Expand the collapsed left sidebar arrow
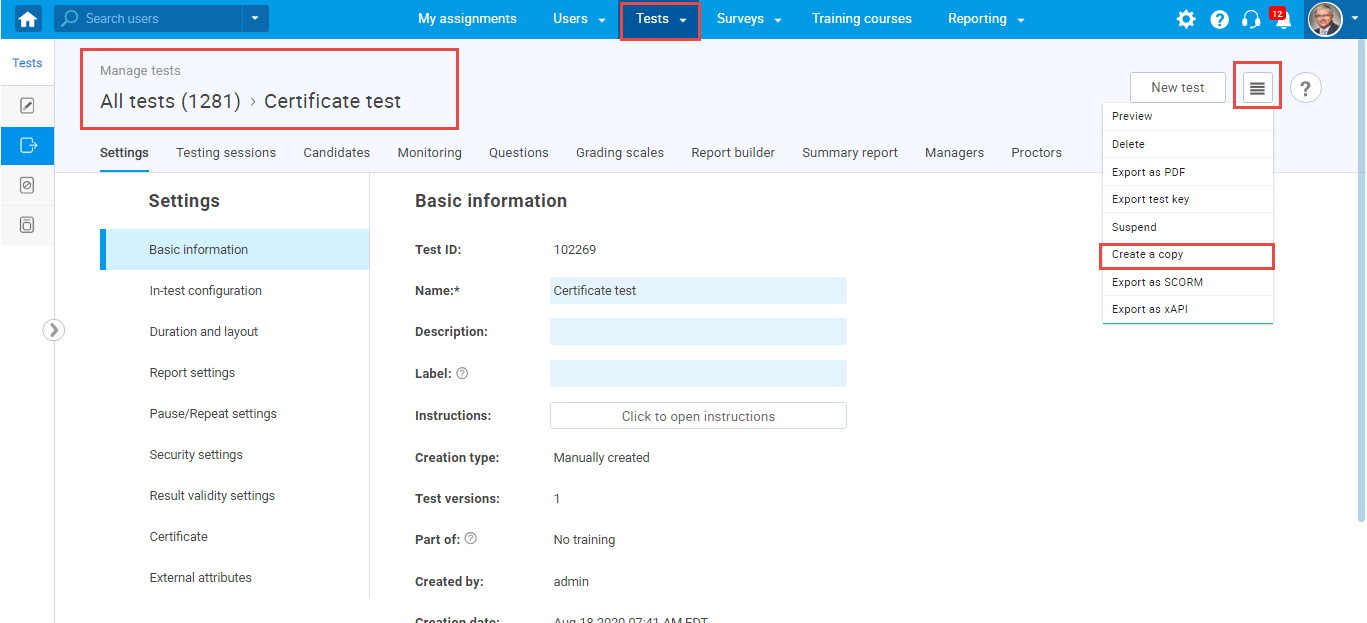The width and height of the screenshot is (1367, 623). [x=54, y=330]
